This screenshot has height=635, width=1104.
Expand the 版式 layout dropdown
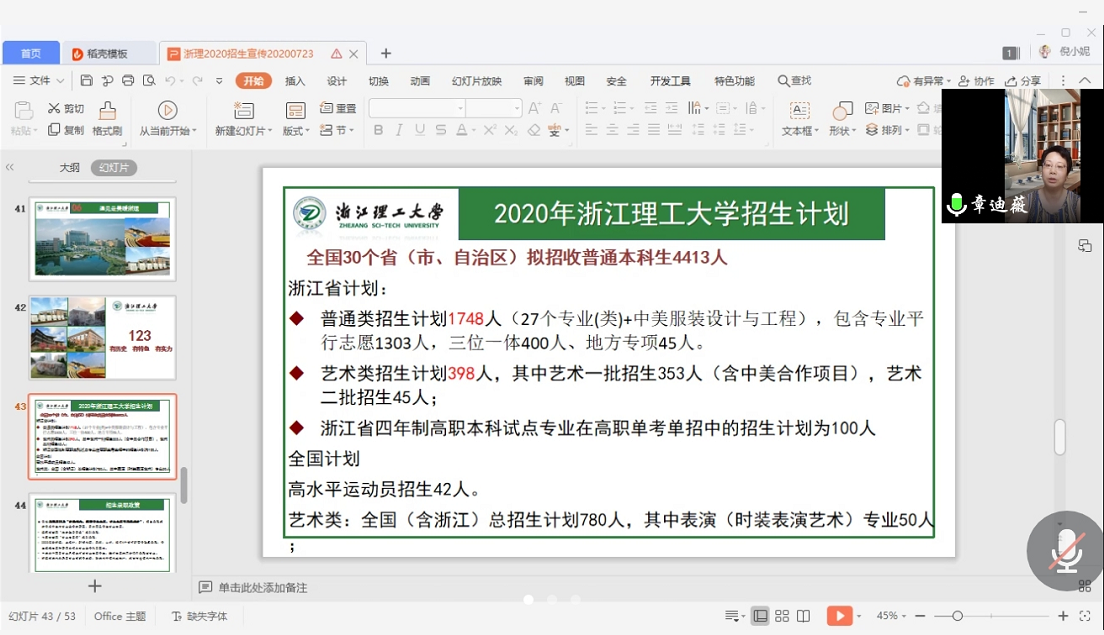pyautogui.click(x=295, y=131)
